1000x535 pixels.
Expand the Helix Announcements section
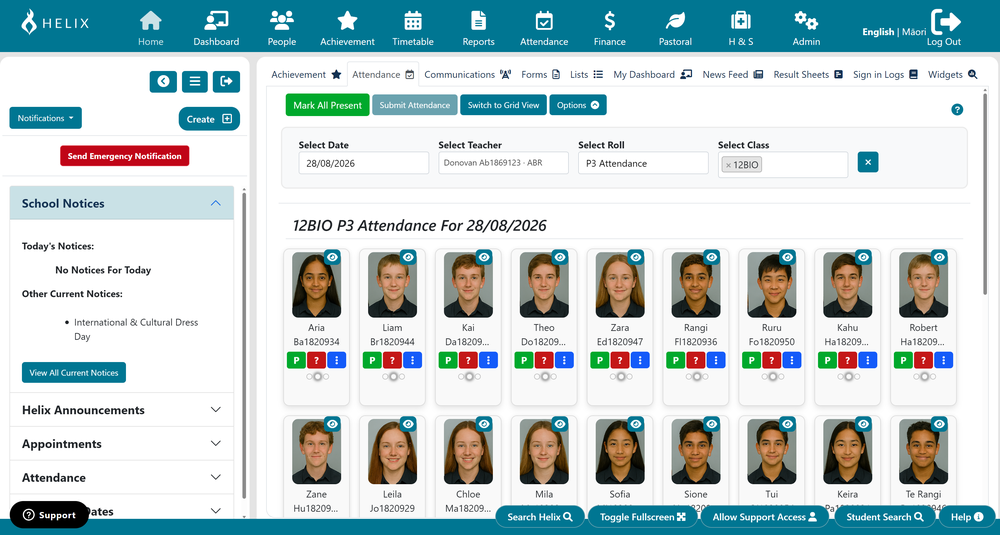[x=122, y=410]
